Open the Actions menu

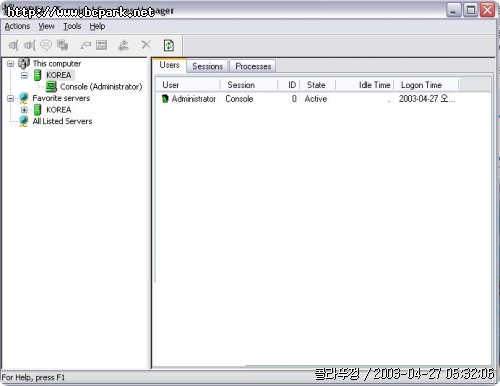point(17,26)
